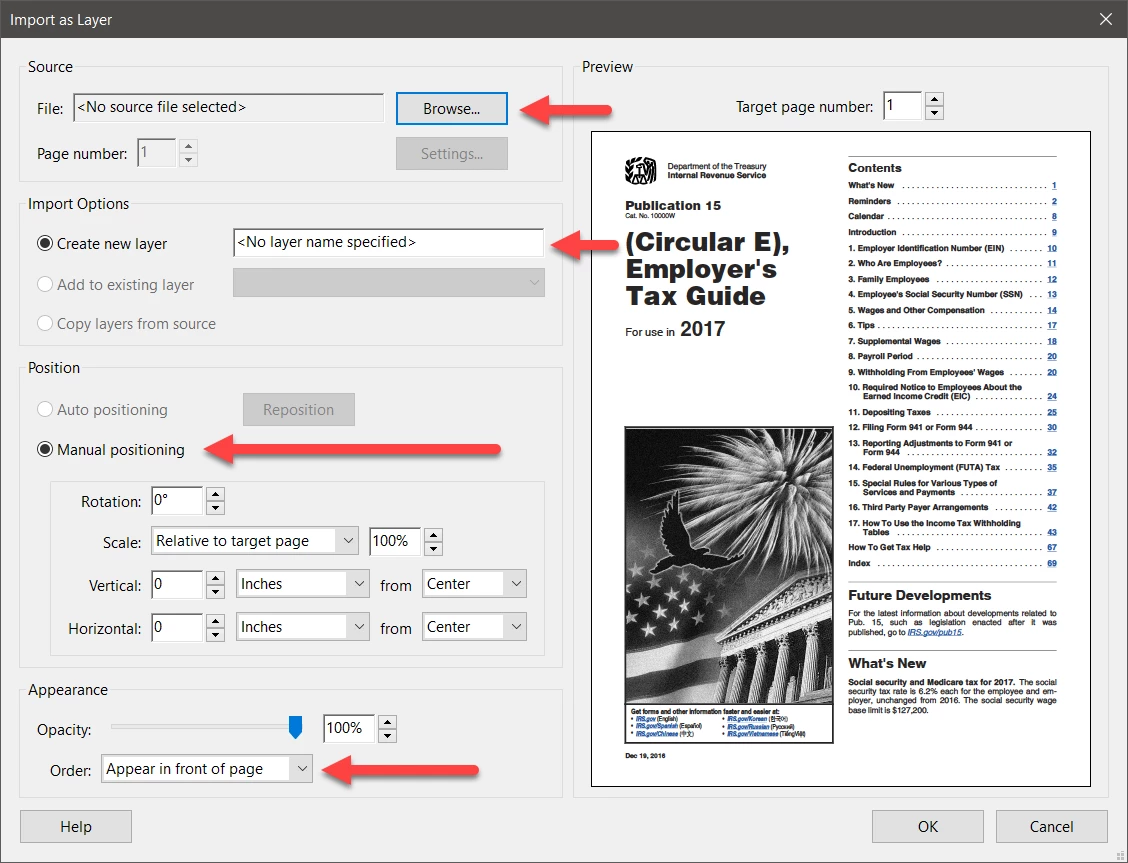Increase the Opacity percentage
The height and width of the screenshot is (863, 1128).
coord(387,722)
